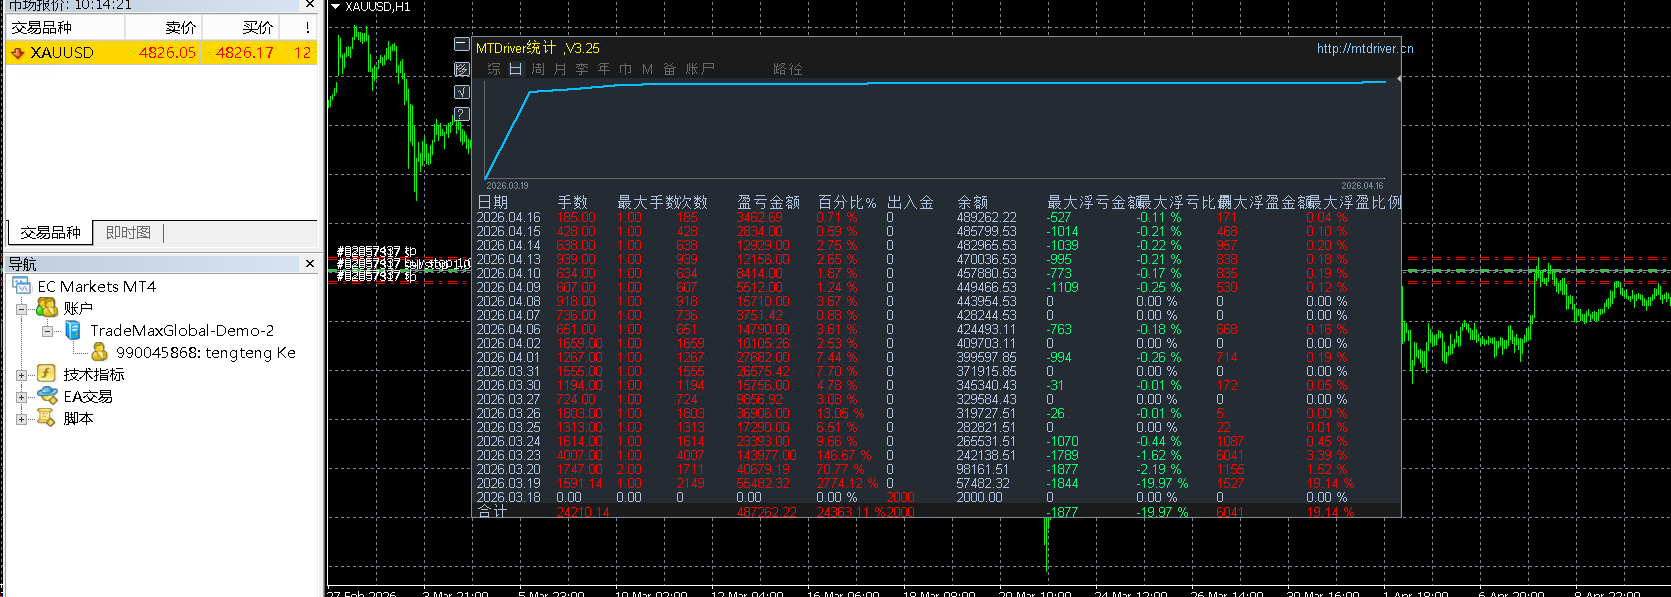This screenshot has width=1671, height=597.
Task: Switch to 交易品种 tab in Market Watch
Action: 50,232
